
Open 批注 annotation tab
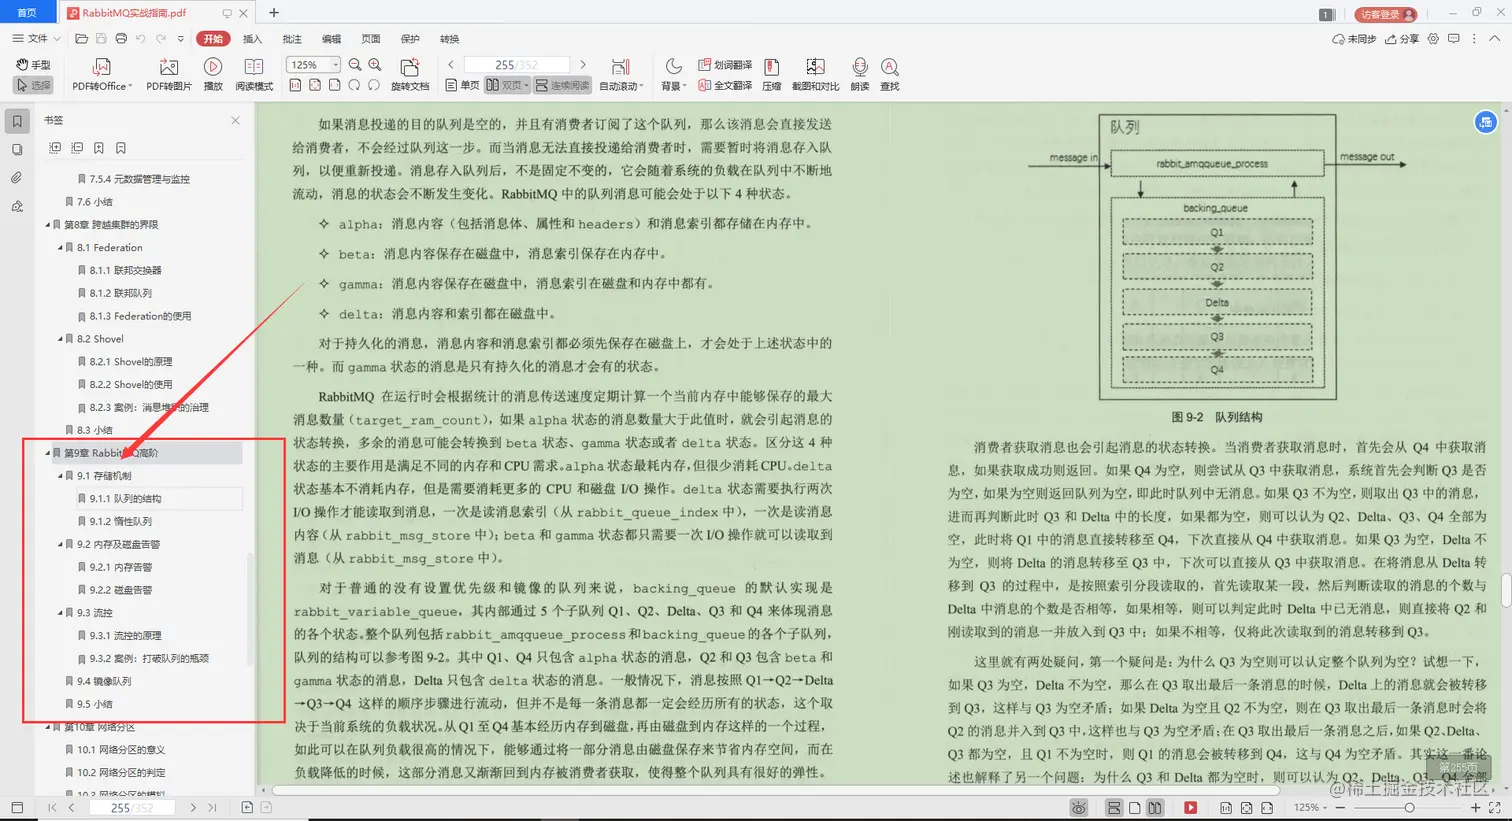pyautogui.click(x=292, y=39)
